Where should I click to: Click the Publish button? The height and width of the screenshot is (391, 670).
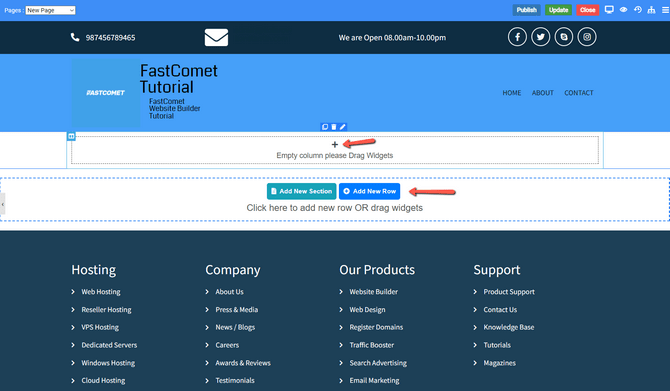pyautogui.click(x=526, y=10)
